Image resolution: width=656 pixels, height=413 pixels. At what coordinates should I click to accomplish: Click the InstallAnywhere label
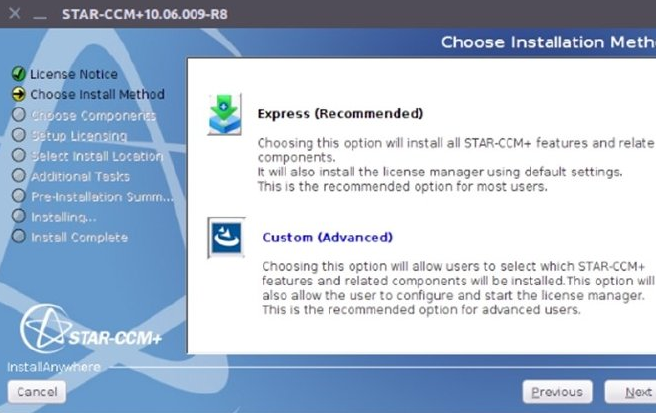pyautogui.click(x=54, y=367)
